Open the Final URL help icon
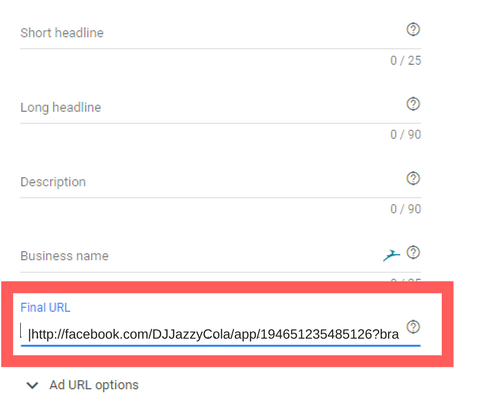The width and height of the screenshot is (478, 416). coord(413,327)
